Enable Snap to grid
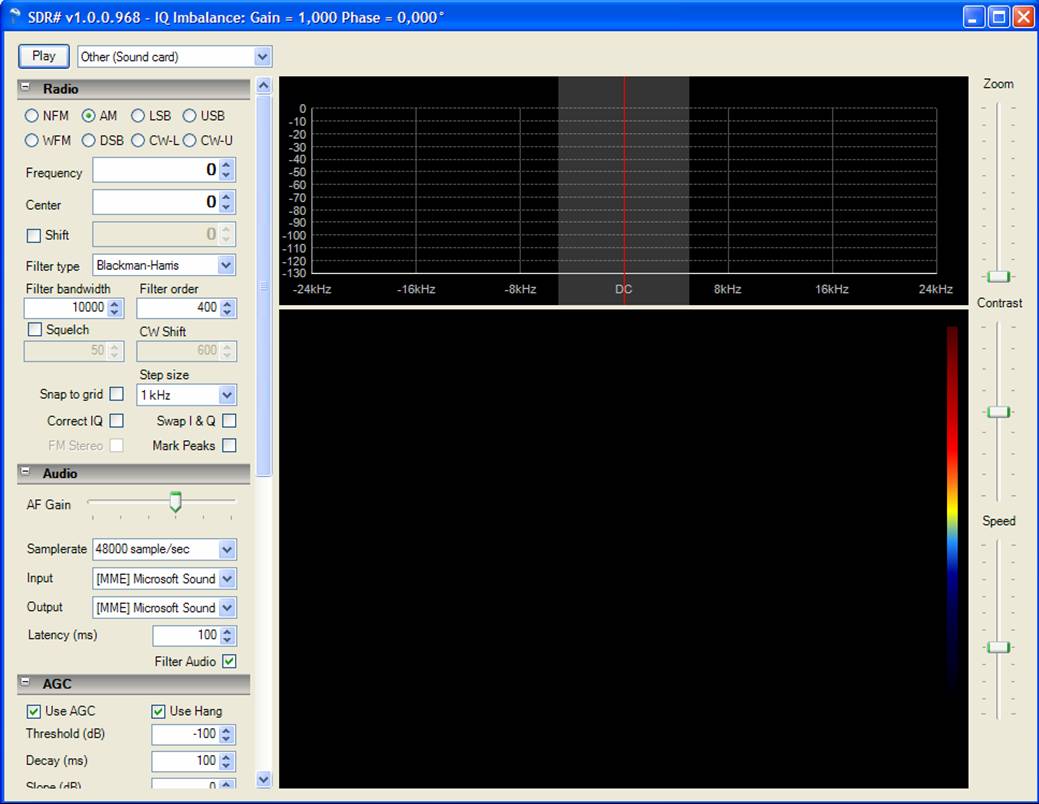This screenshot has width=1039, height=804. 117,394
